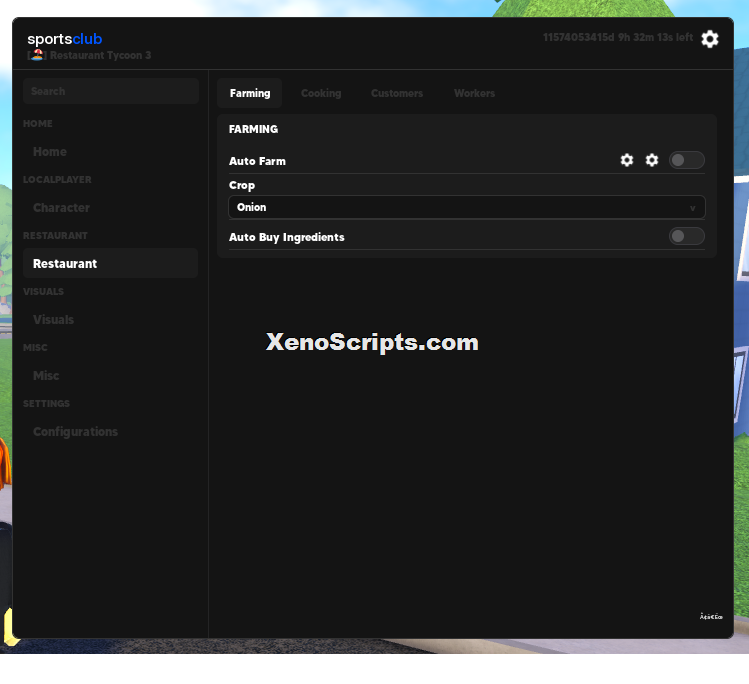Switch to the Cooking tab

click(x=321, y=93)
